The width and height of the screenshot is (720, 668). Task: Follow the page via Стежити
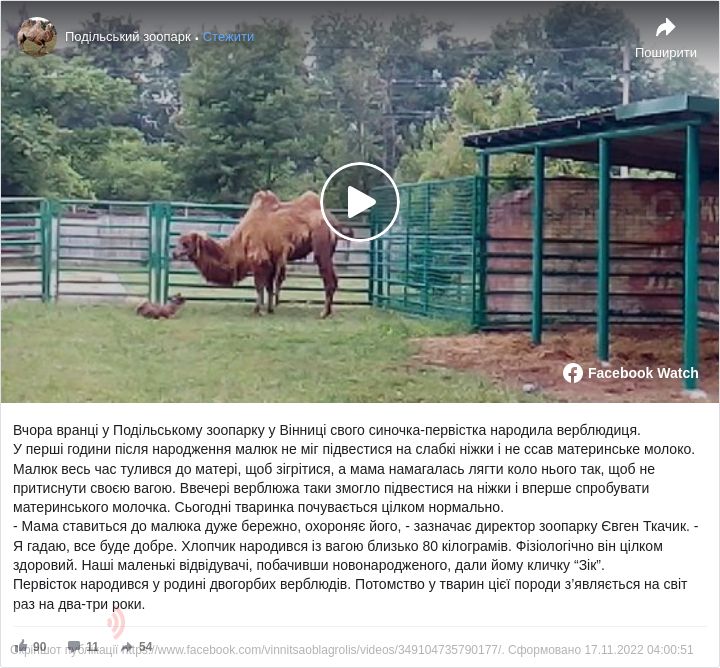[x=228, y=37]
